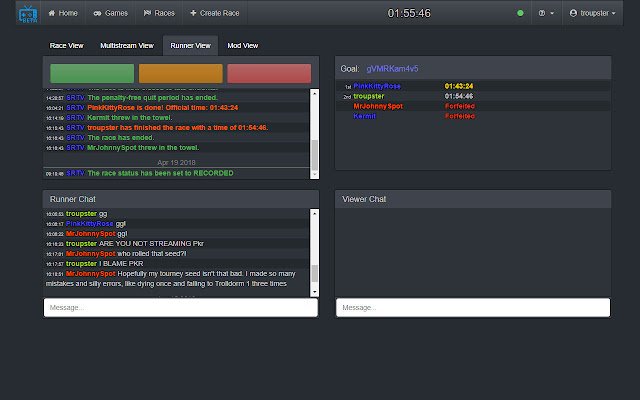Viewport: 640px width, 400px height.
Task: Click log line about RECORDED status
Action: click(160, 173)
